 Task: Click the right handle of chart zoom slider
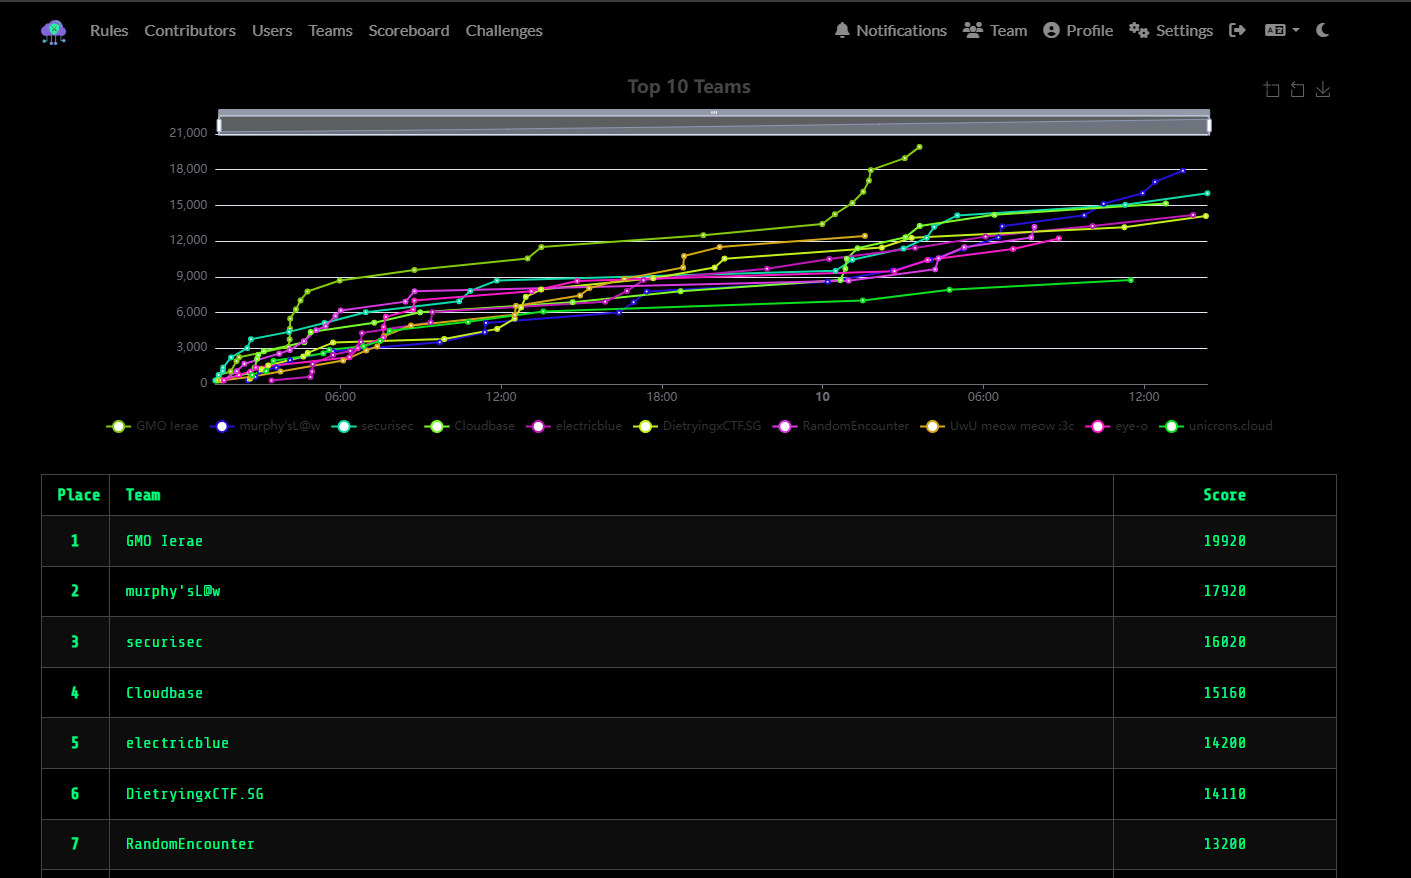click(1209, 125)
